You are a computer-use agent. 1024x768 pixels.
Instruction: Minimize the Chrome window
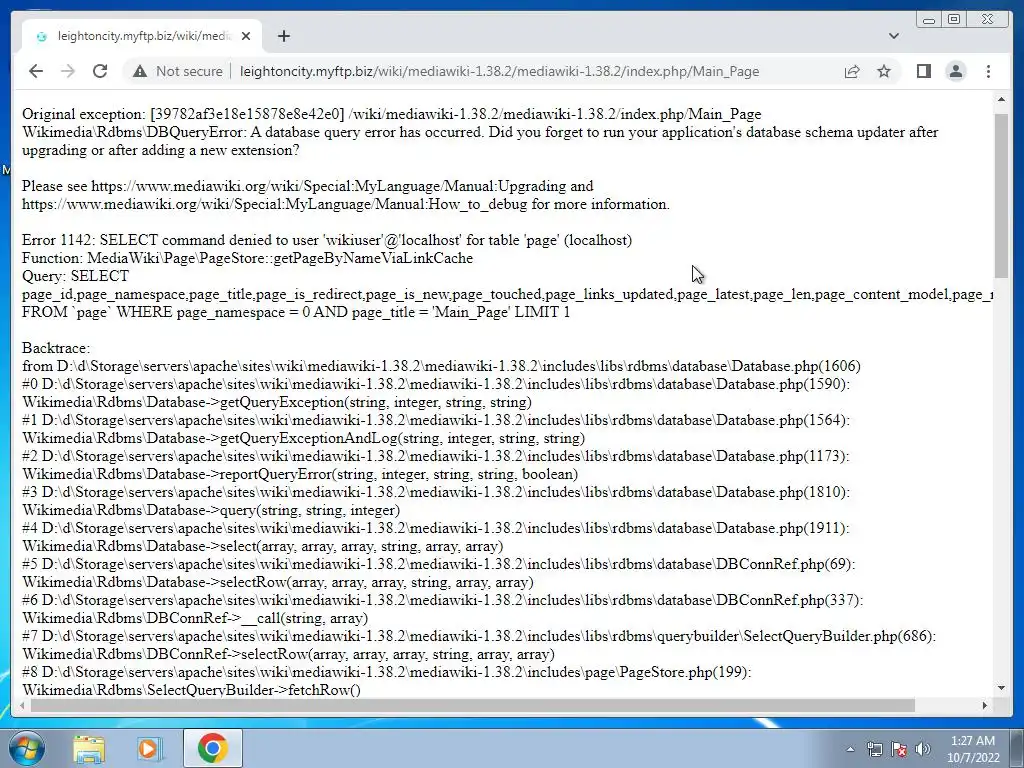pos(928,20)
